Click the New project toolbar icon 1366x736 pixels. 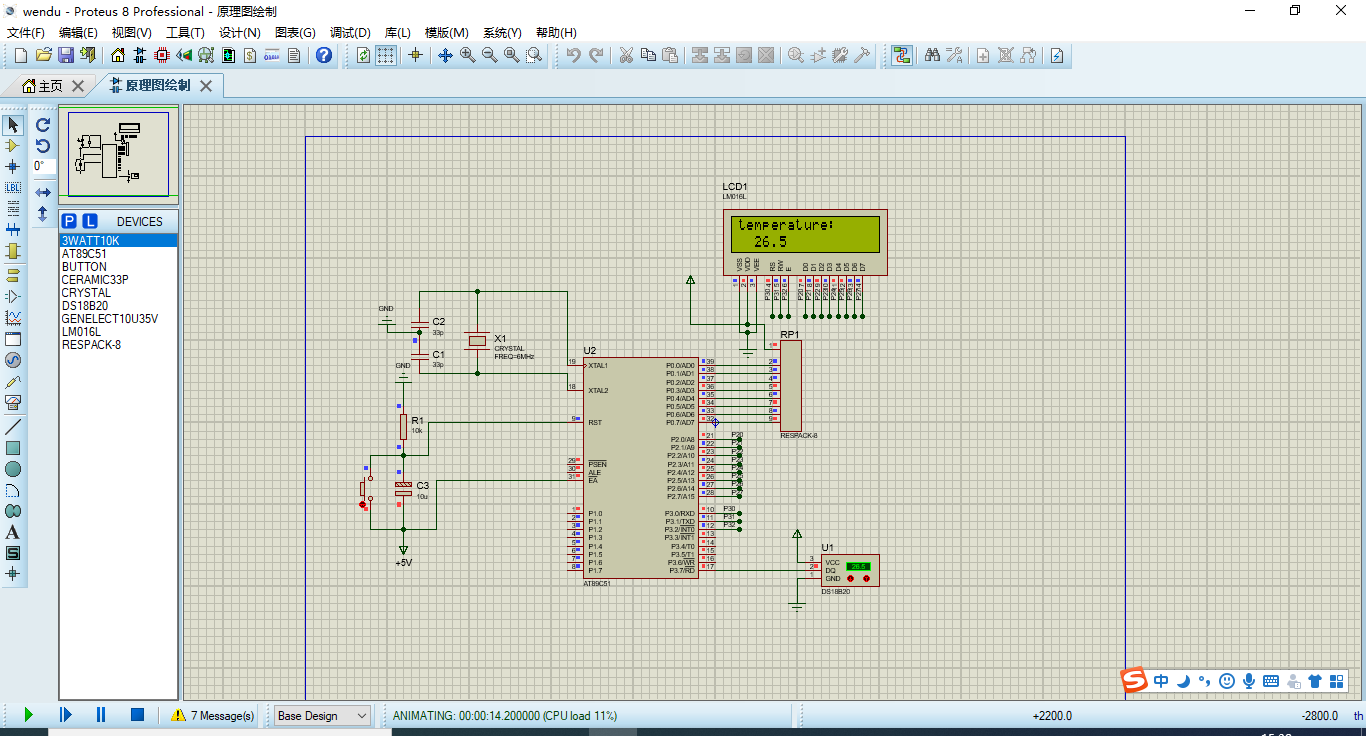pyautogui.click(x=20, y=55)
